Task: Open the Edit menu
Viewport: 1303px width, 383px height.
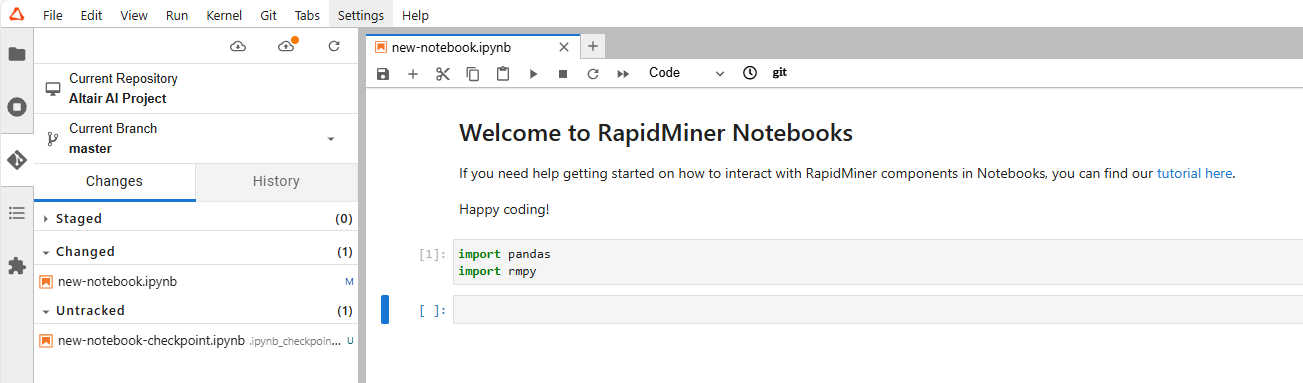Action: (91, 16)
